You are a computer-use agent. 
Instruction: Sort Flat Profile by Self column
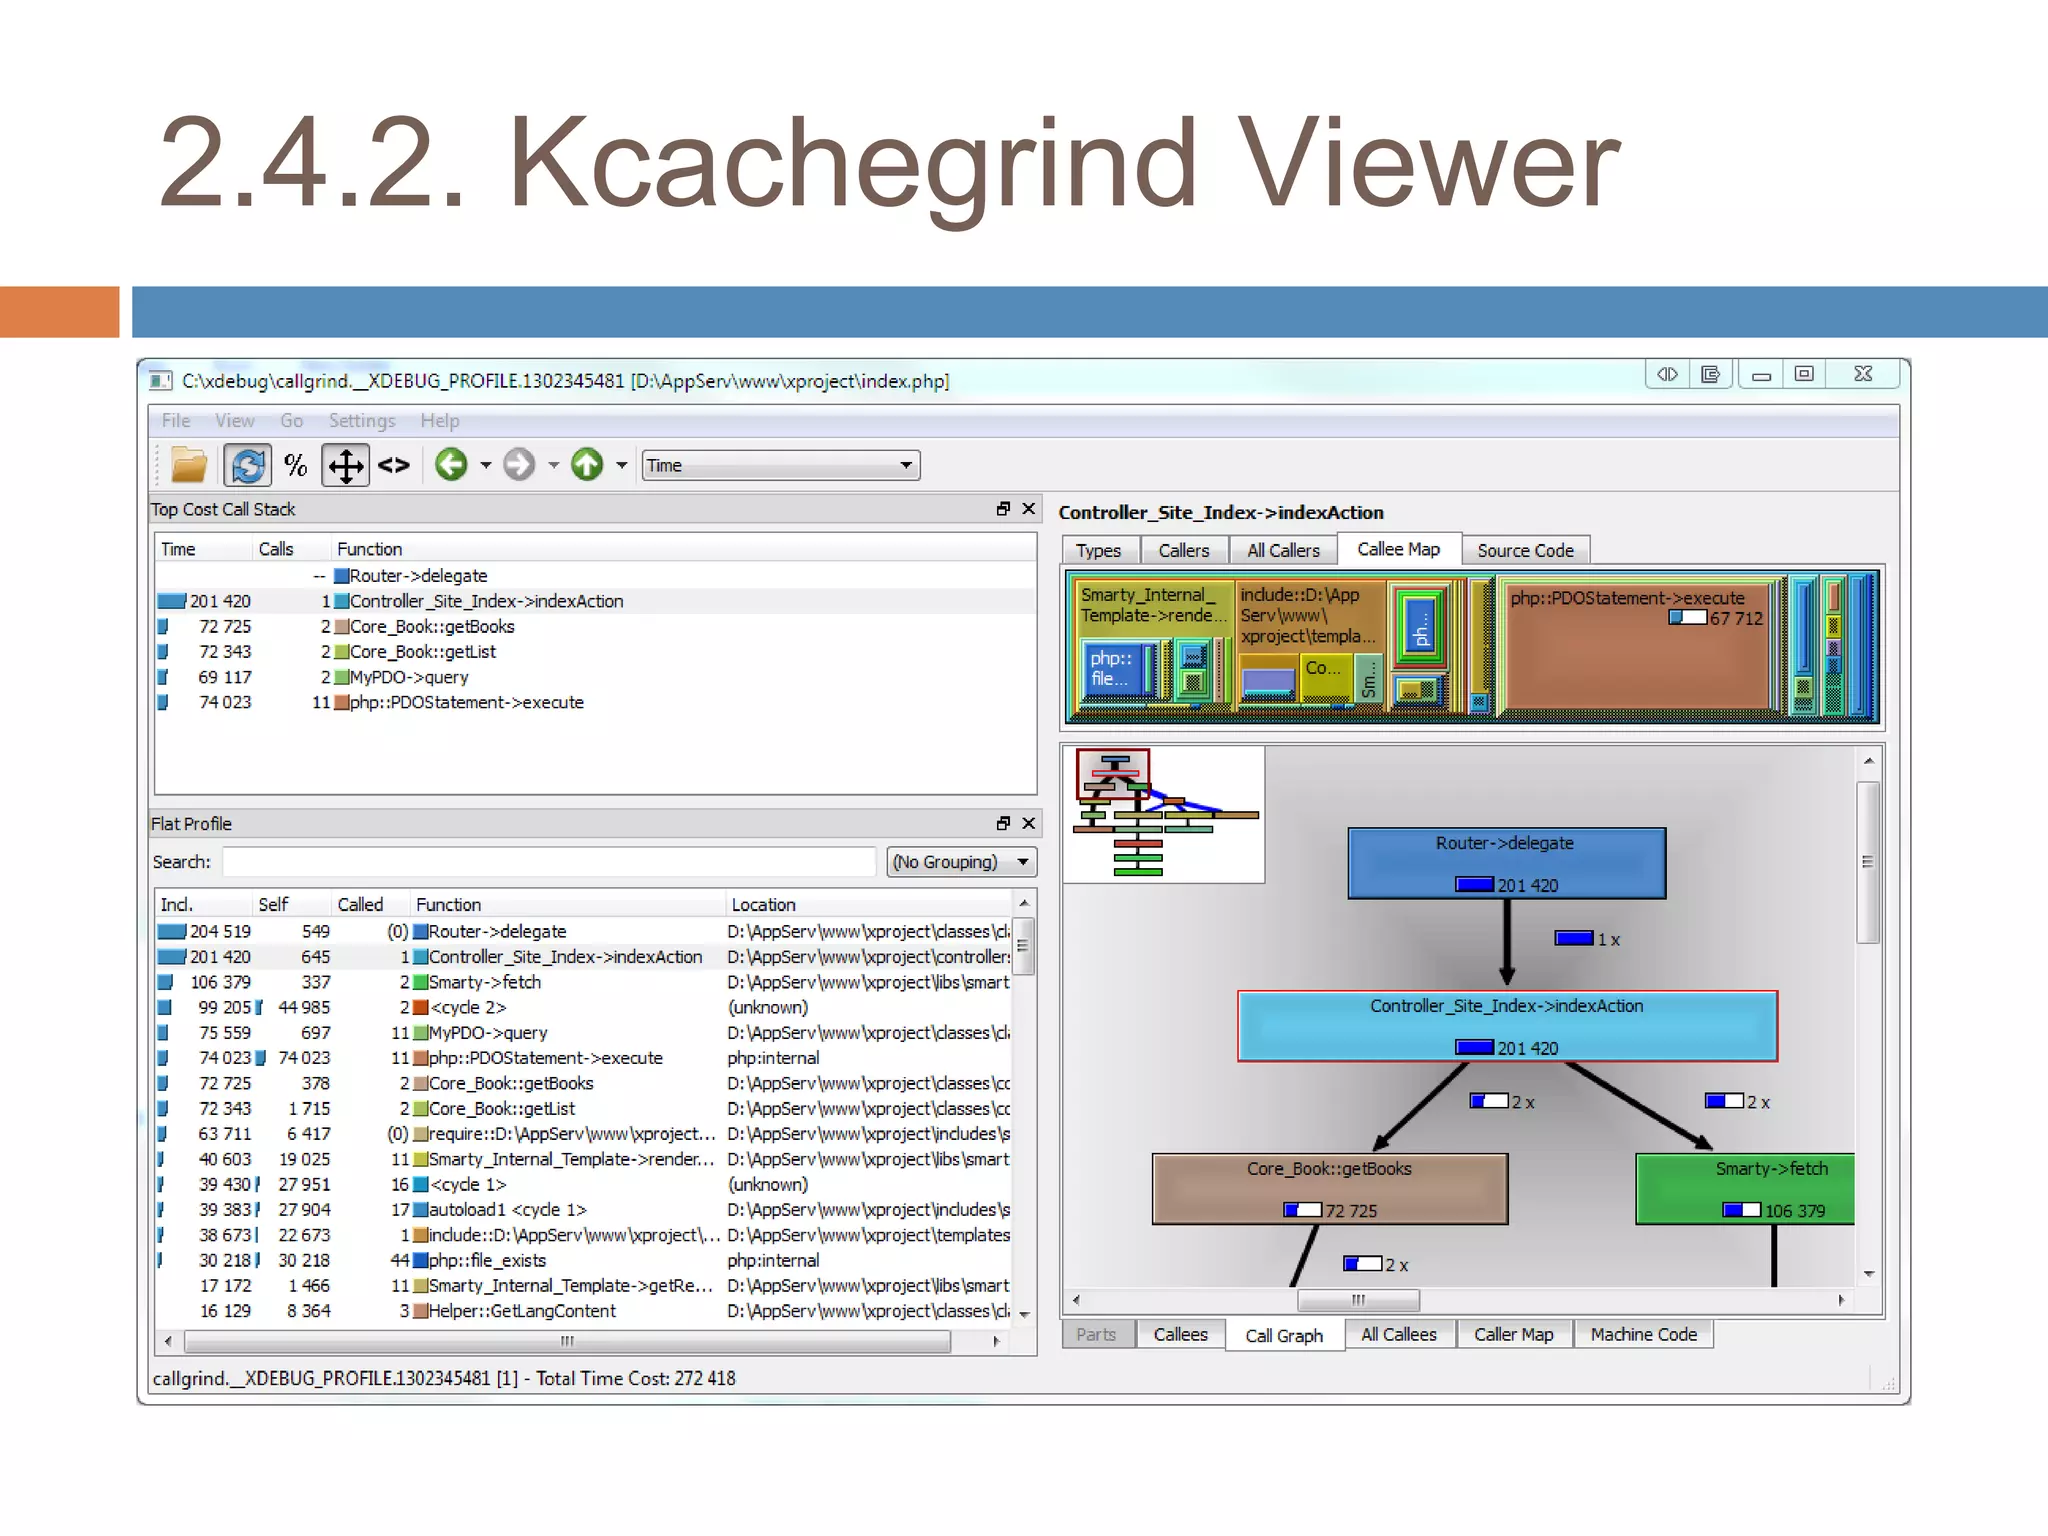coord(292,905)
